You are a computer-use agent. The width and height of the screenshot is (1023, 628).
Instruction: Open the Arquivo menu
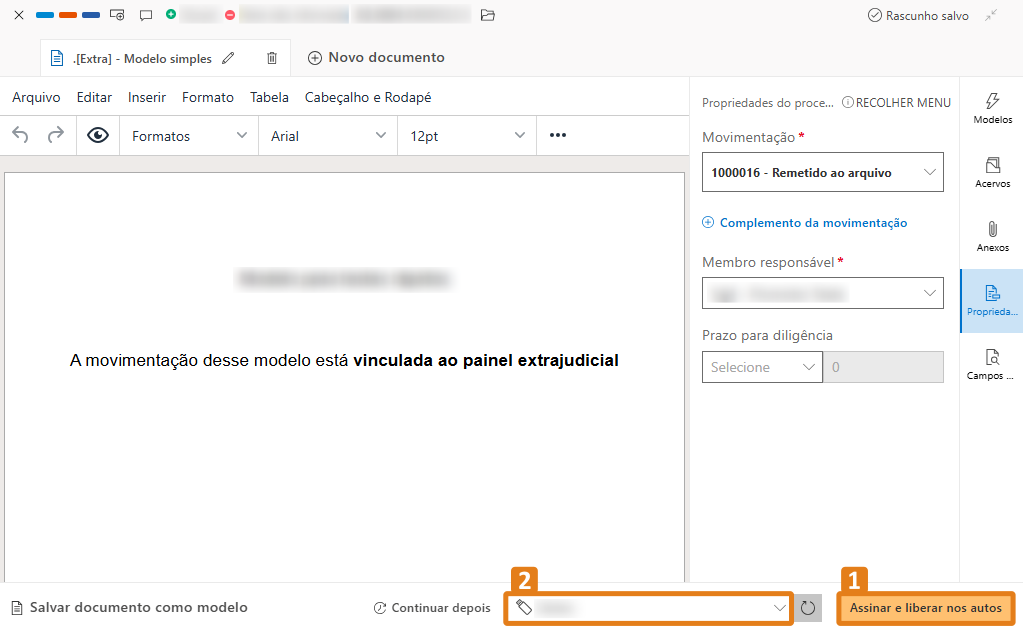pyautogui.click(x=36, y=97)
